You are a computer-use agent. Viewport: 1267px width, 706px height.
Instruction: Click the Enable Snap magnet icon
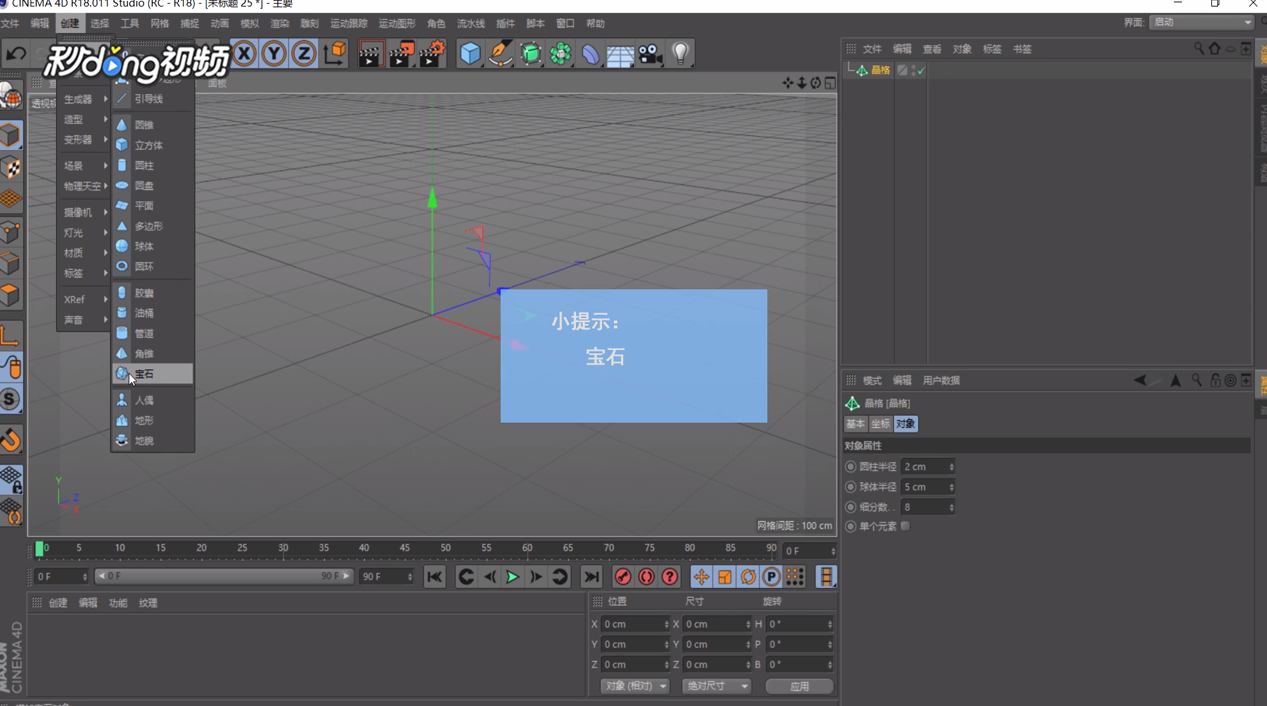[11, 440]
